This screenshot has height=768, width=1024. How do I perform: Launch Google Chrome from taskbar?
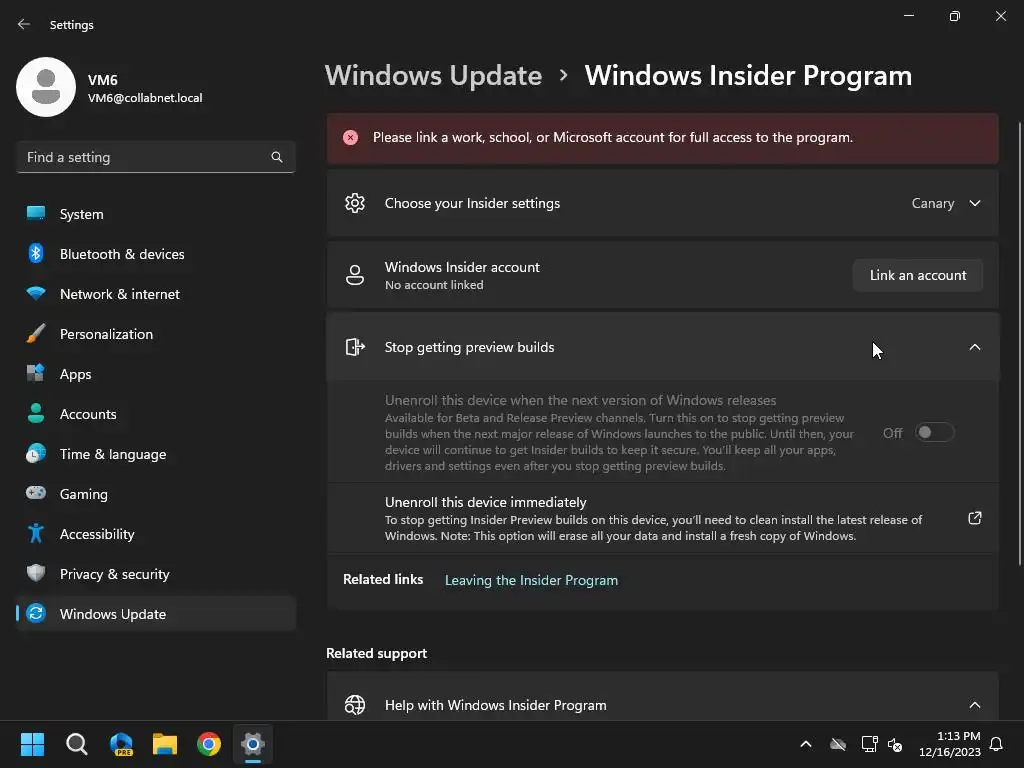(209, 744)
